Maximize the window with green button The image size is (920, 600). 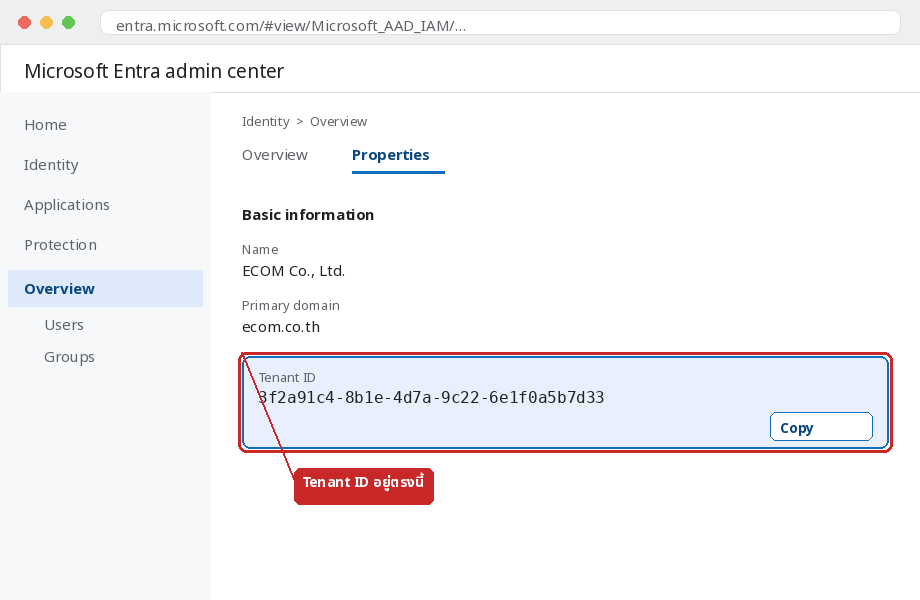[69, 23]
